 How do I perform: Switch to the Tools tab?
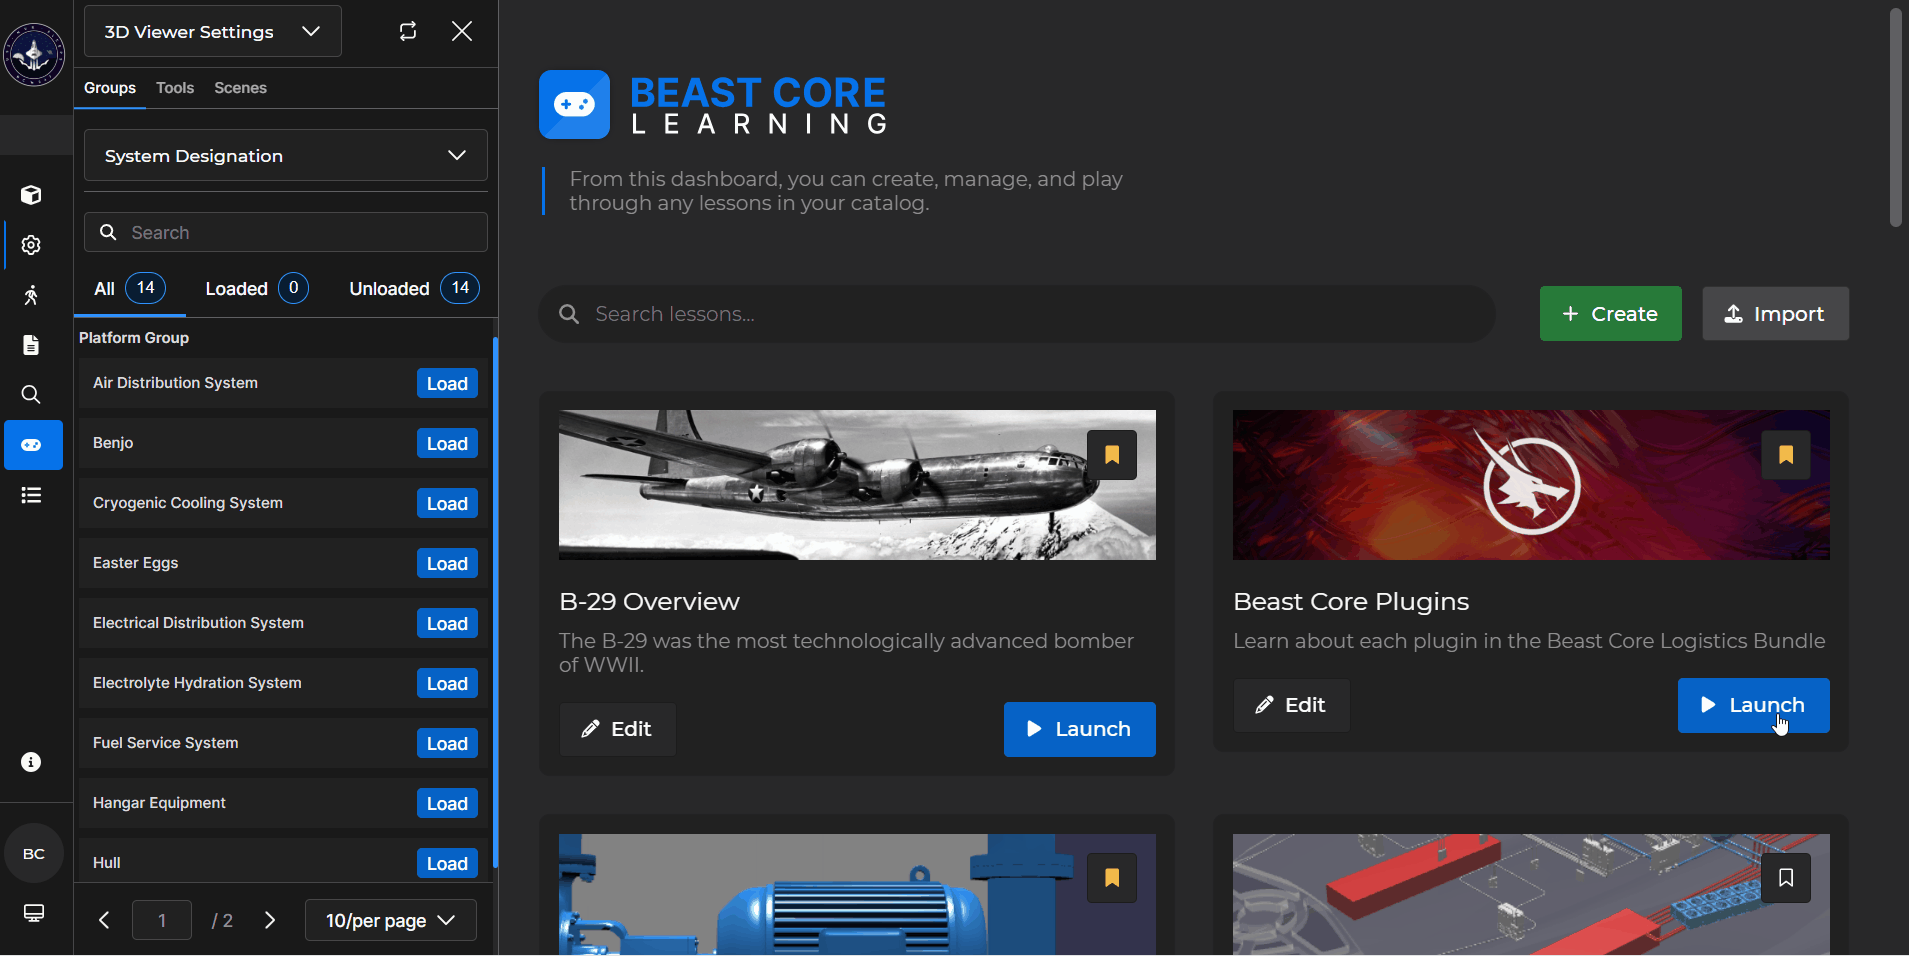tap(175, 88)
